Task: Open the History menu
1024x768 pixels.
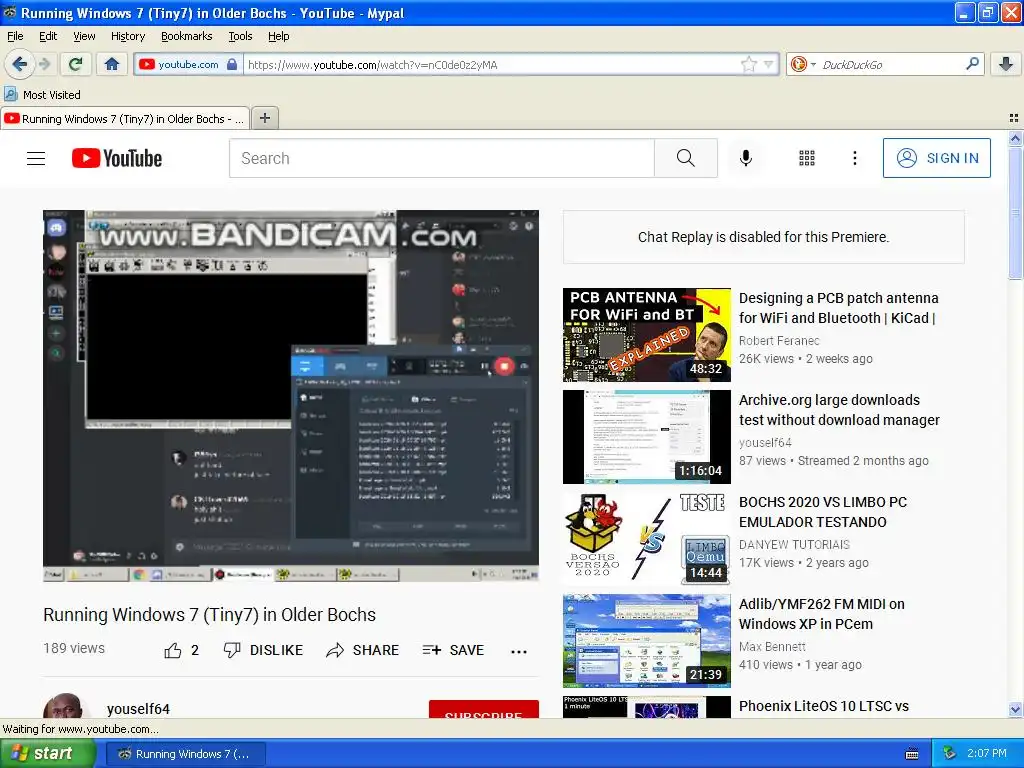Action: (127, 36)
